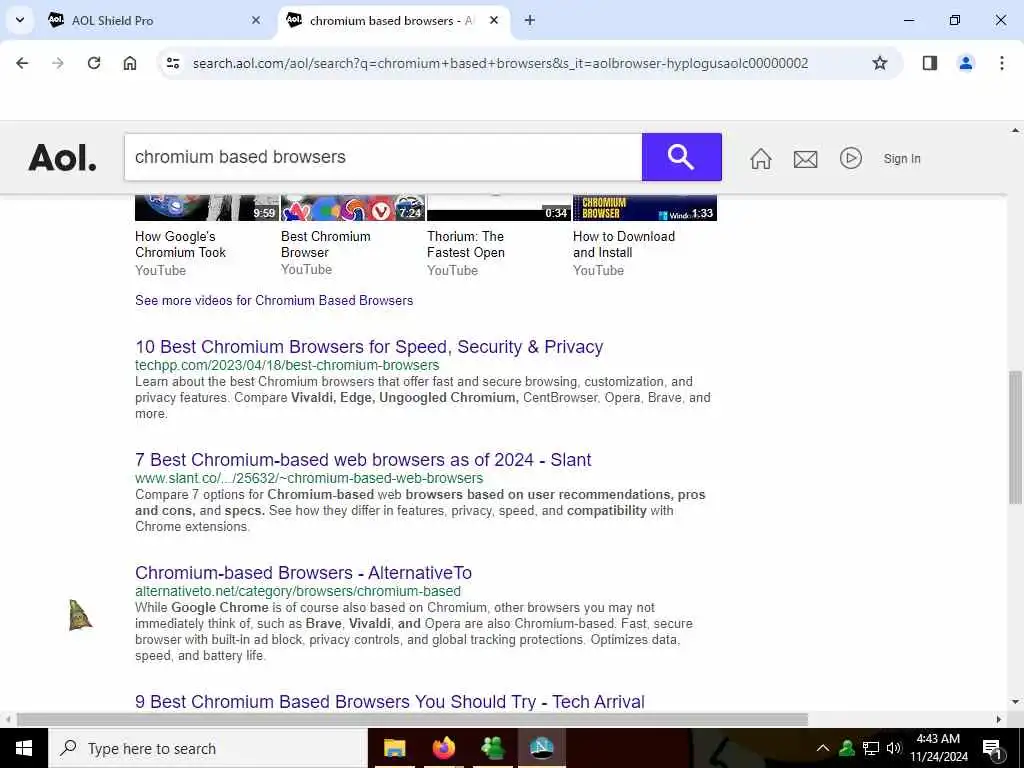
Task: Click the Sign in link
Action: pyautogui.click(x=902, y=159)
